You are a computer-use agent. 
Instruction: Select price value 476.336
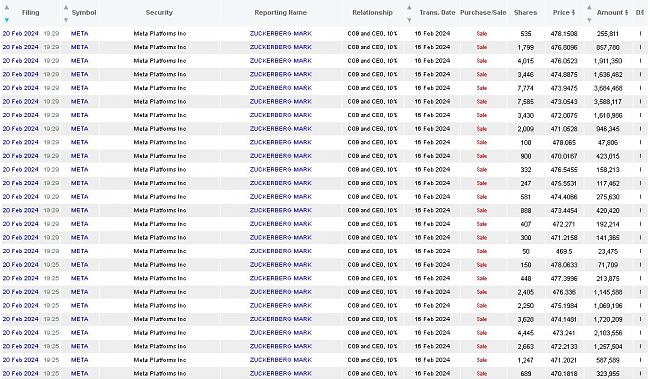[564, 292]
